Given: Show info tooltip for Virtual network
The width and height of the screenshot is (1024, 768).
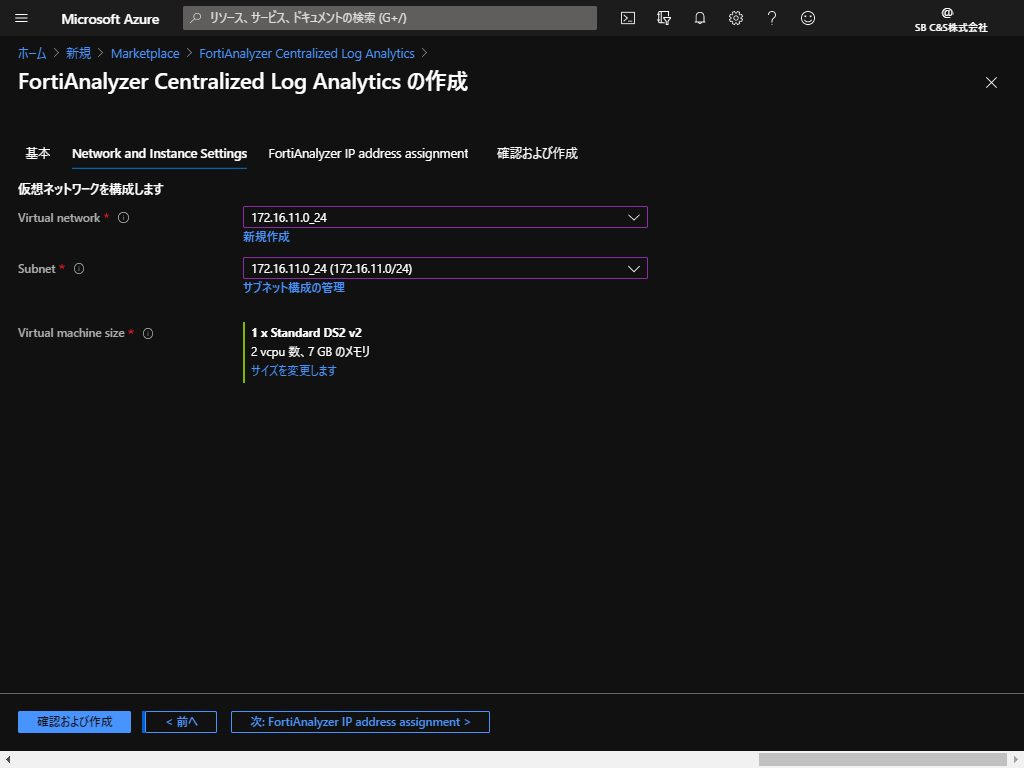Looking at the screenshot, I should coord(123,218).
